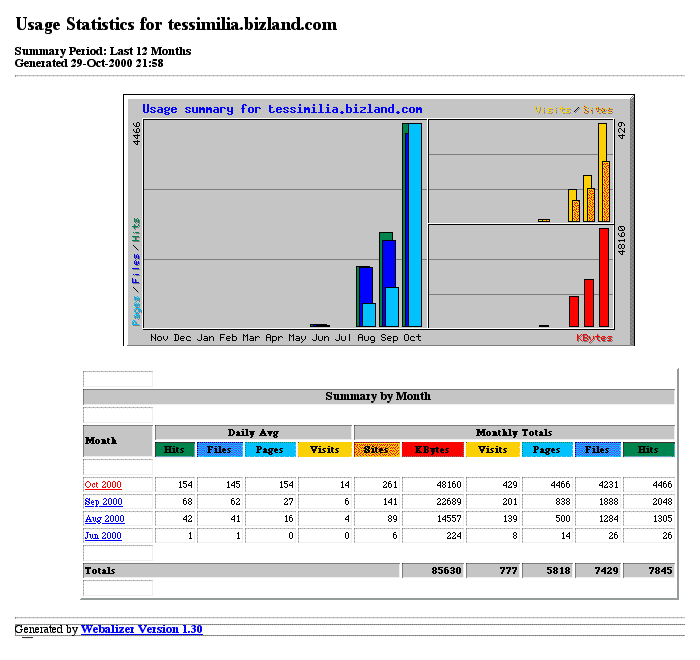Click the Summary by Month table title

pyautogui.click(x=378, y=396)
